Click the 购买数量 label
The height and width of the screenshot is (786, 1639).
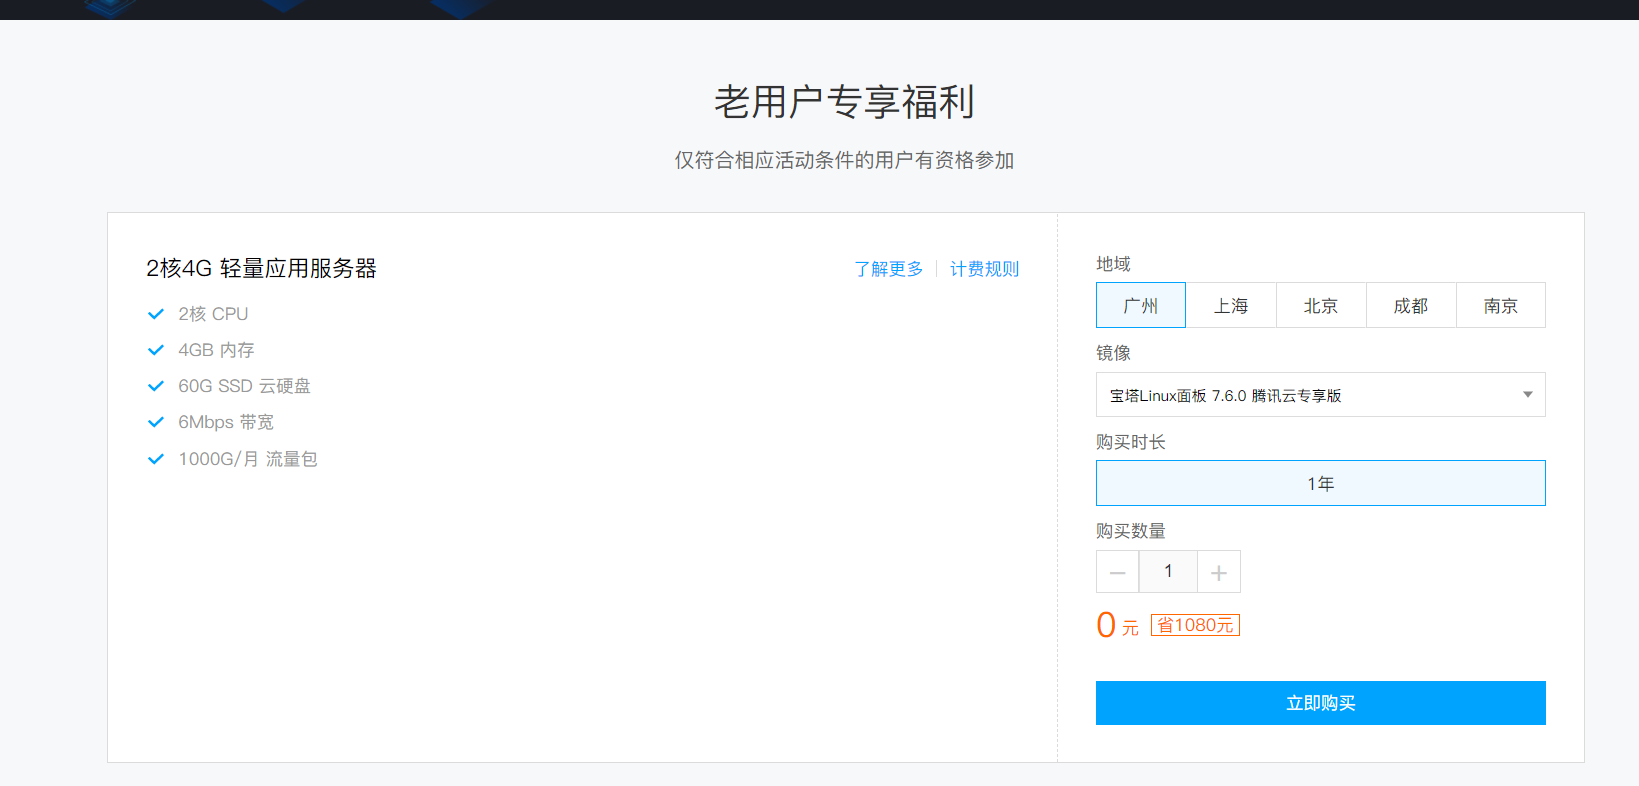pos(1131,531)
